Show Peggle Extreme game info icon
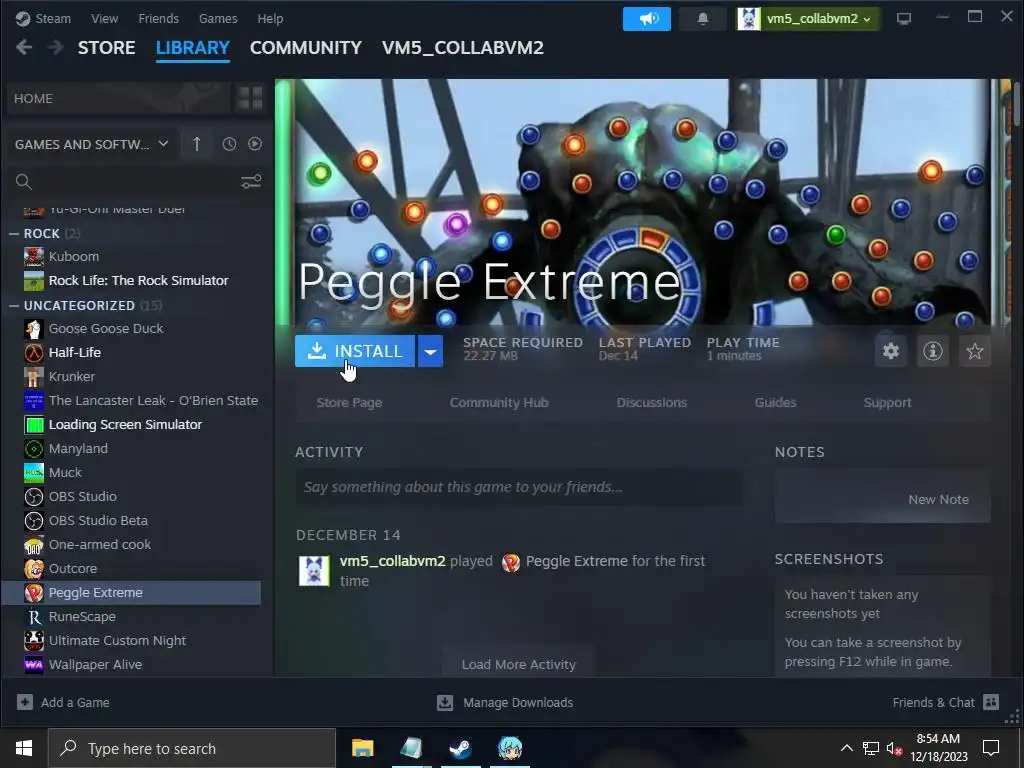Image resolution: width=1024 pixels, height=768 pixels. [x=933, y=351]
